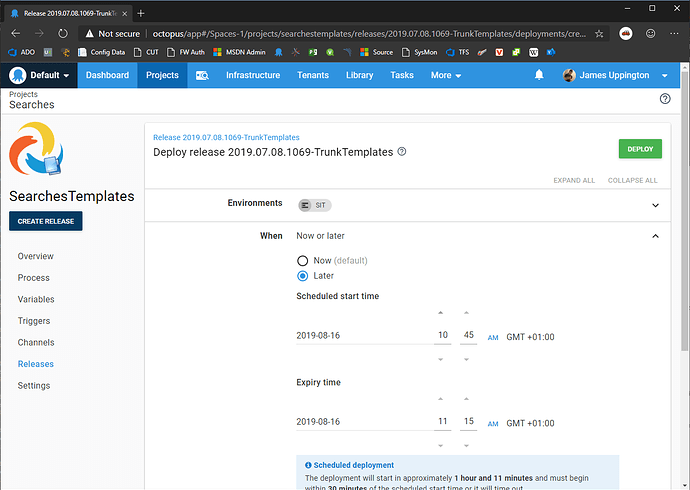The width and height of the screenshot is (690, 490).
Task: Increase scheduled start hour
Action: click(440, 313)
